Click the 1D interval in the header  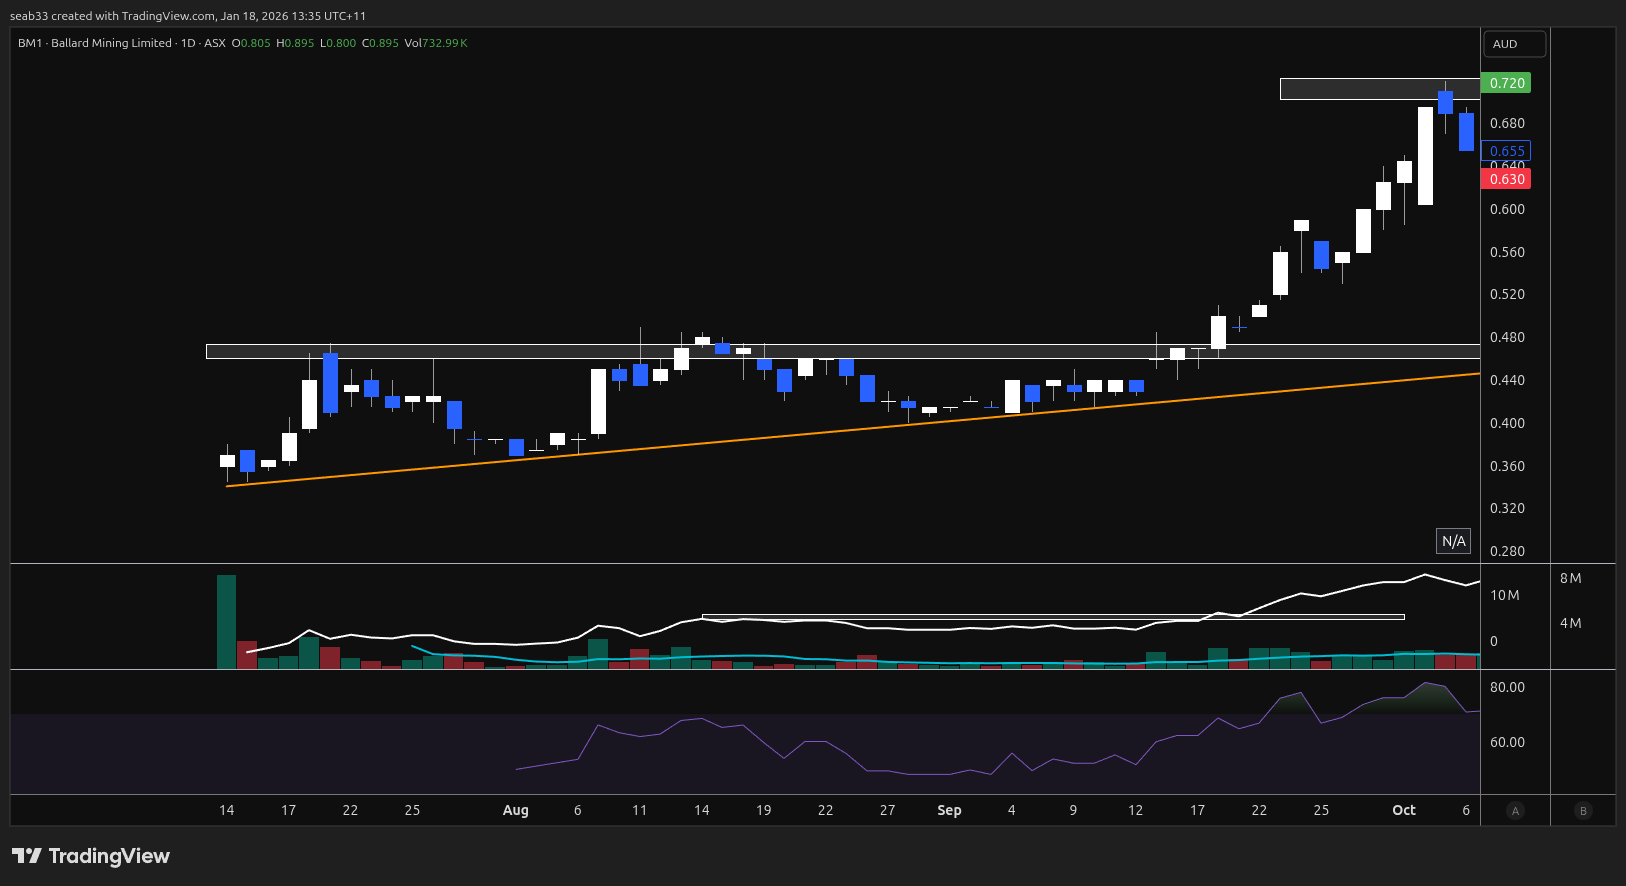188,43
